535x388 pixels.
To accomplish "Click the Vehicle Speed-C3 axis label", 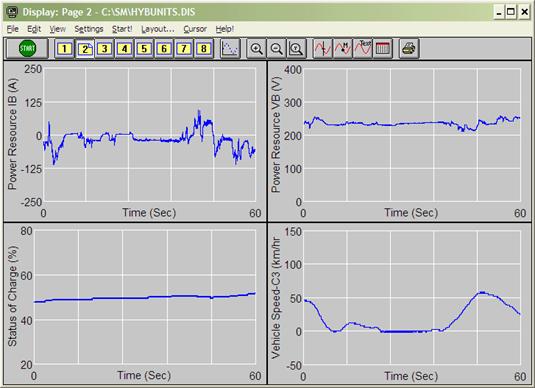I will pos(275,298).
